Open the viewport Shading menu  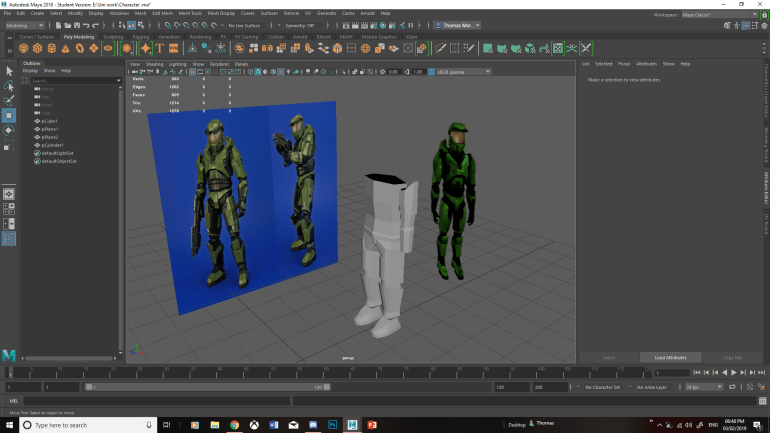point(154,64)
